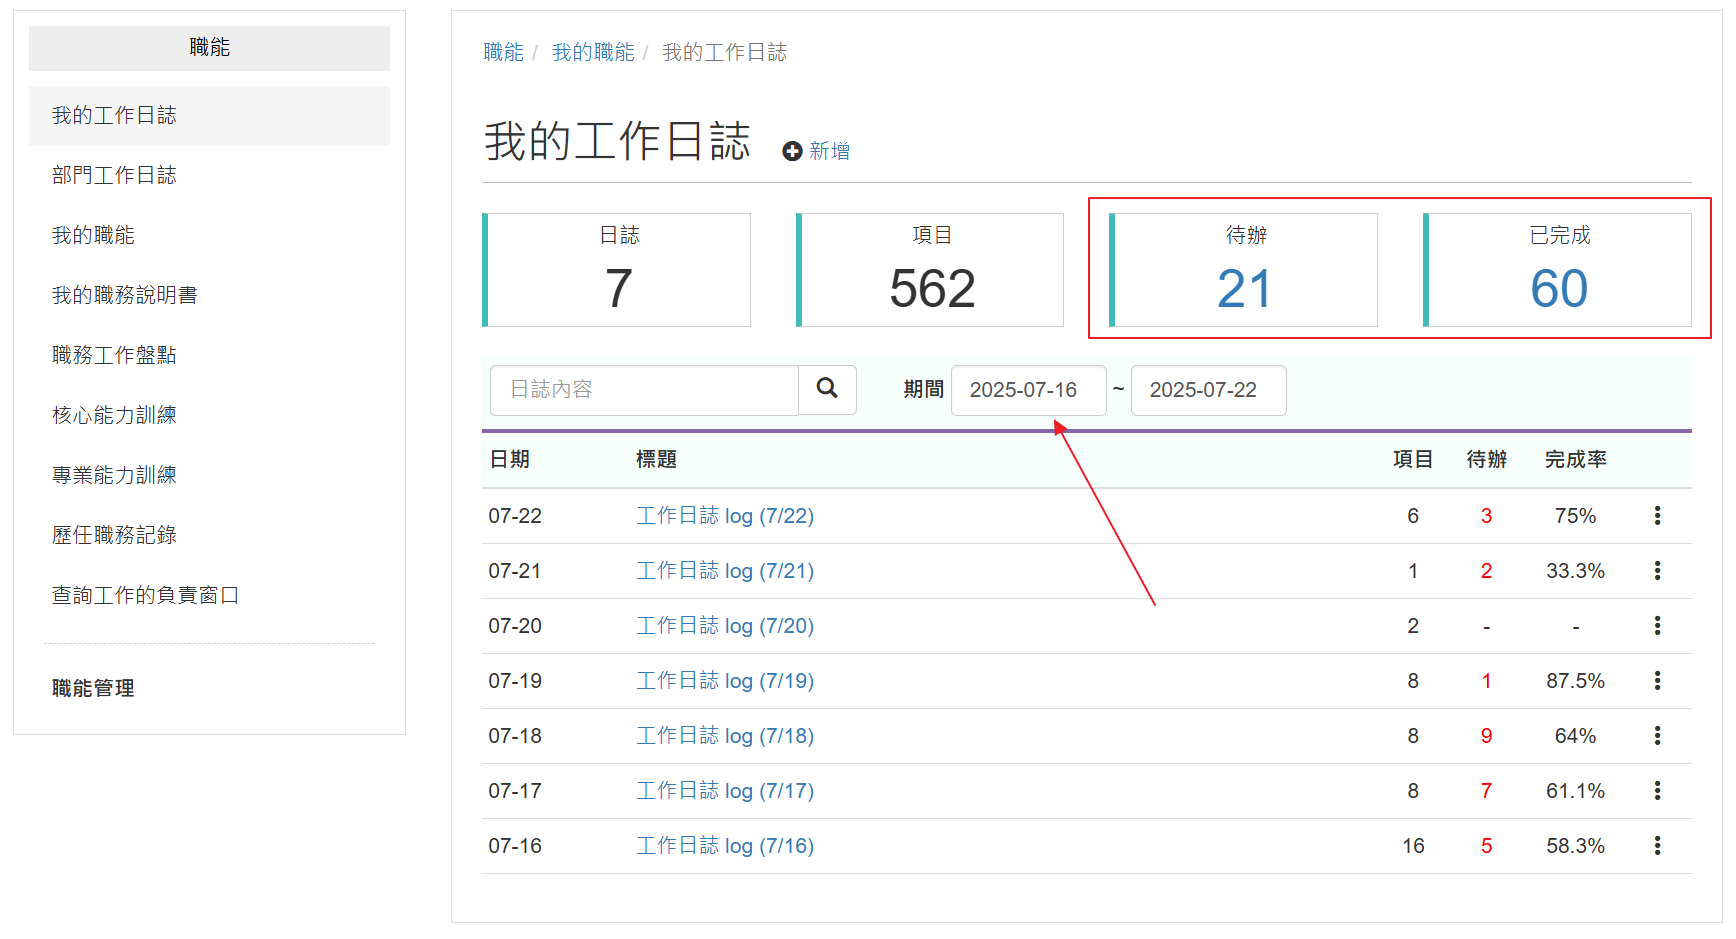This screenshot has height=939, width=1736.
Task: Focus the 日誌內容 search field
Action: (644, 390)
